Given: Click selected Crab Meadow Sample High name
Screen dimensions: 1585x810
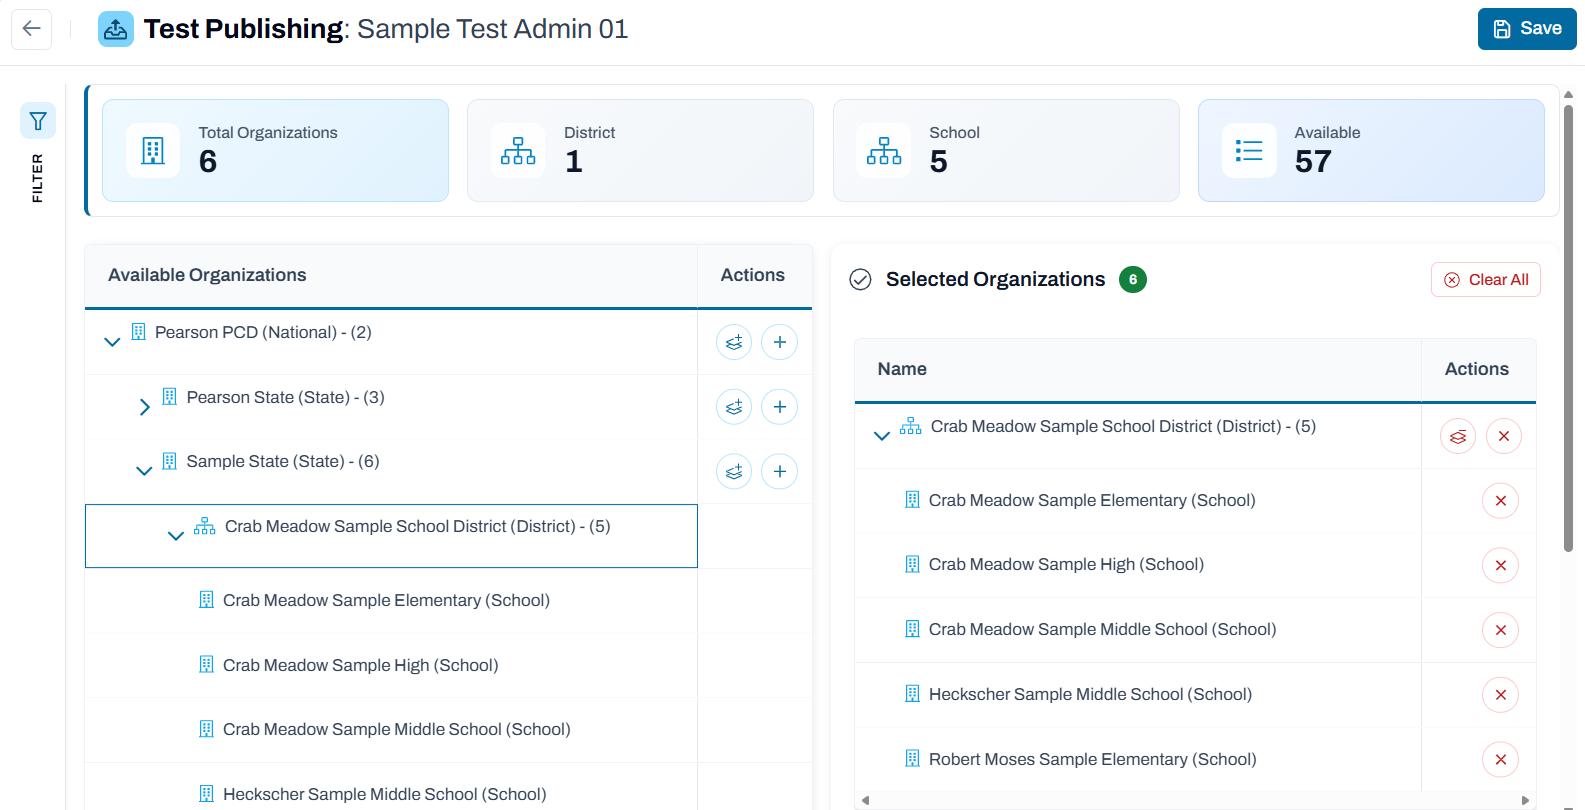Looking at the screenshot, I should click(x=1066, y=564).
